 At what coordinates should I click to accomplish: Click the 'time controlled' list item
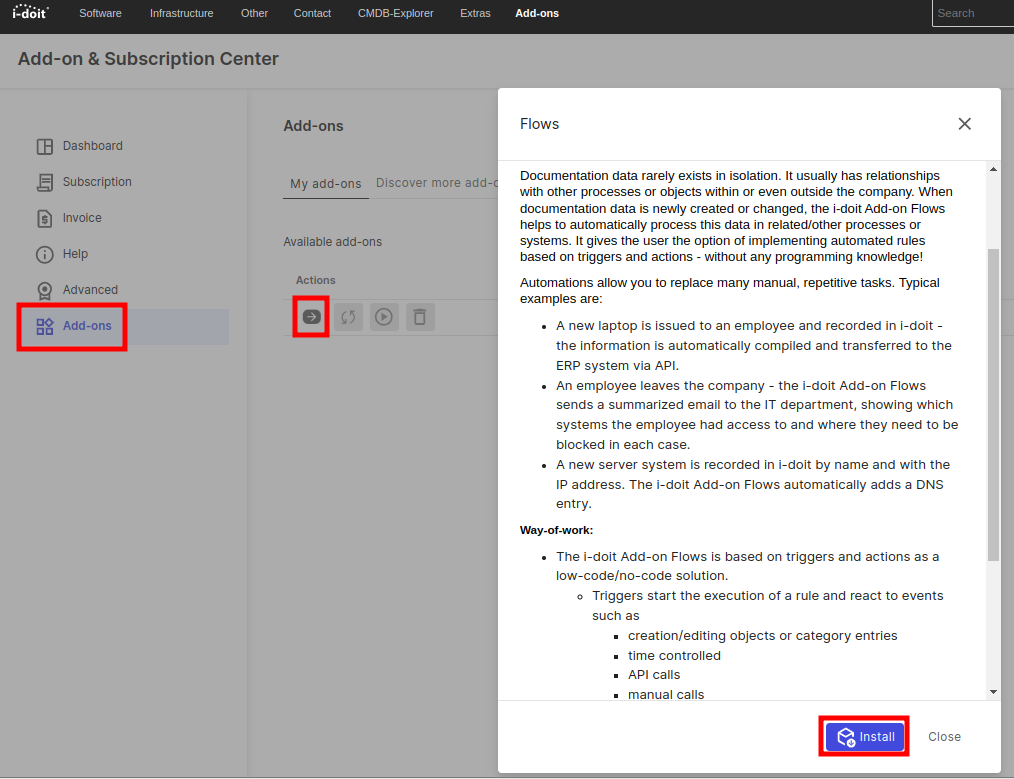(x=674, y=656)
